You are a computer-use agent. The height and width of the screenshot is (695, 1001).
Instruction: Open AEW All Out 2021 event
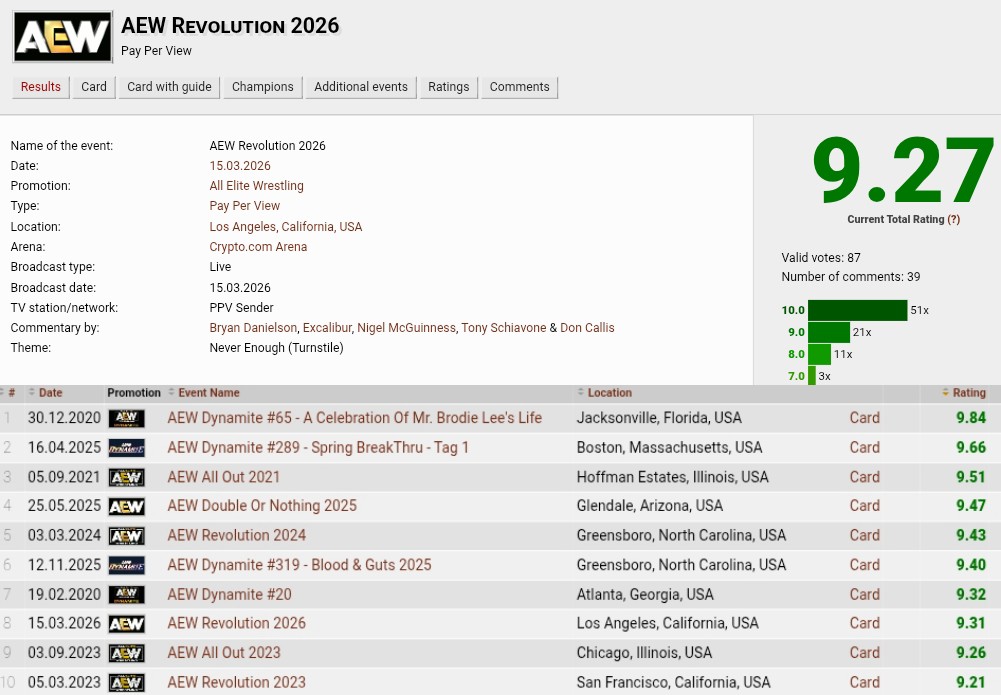coord(223,477)
